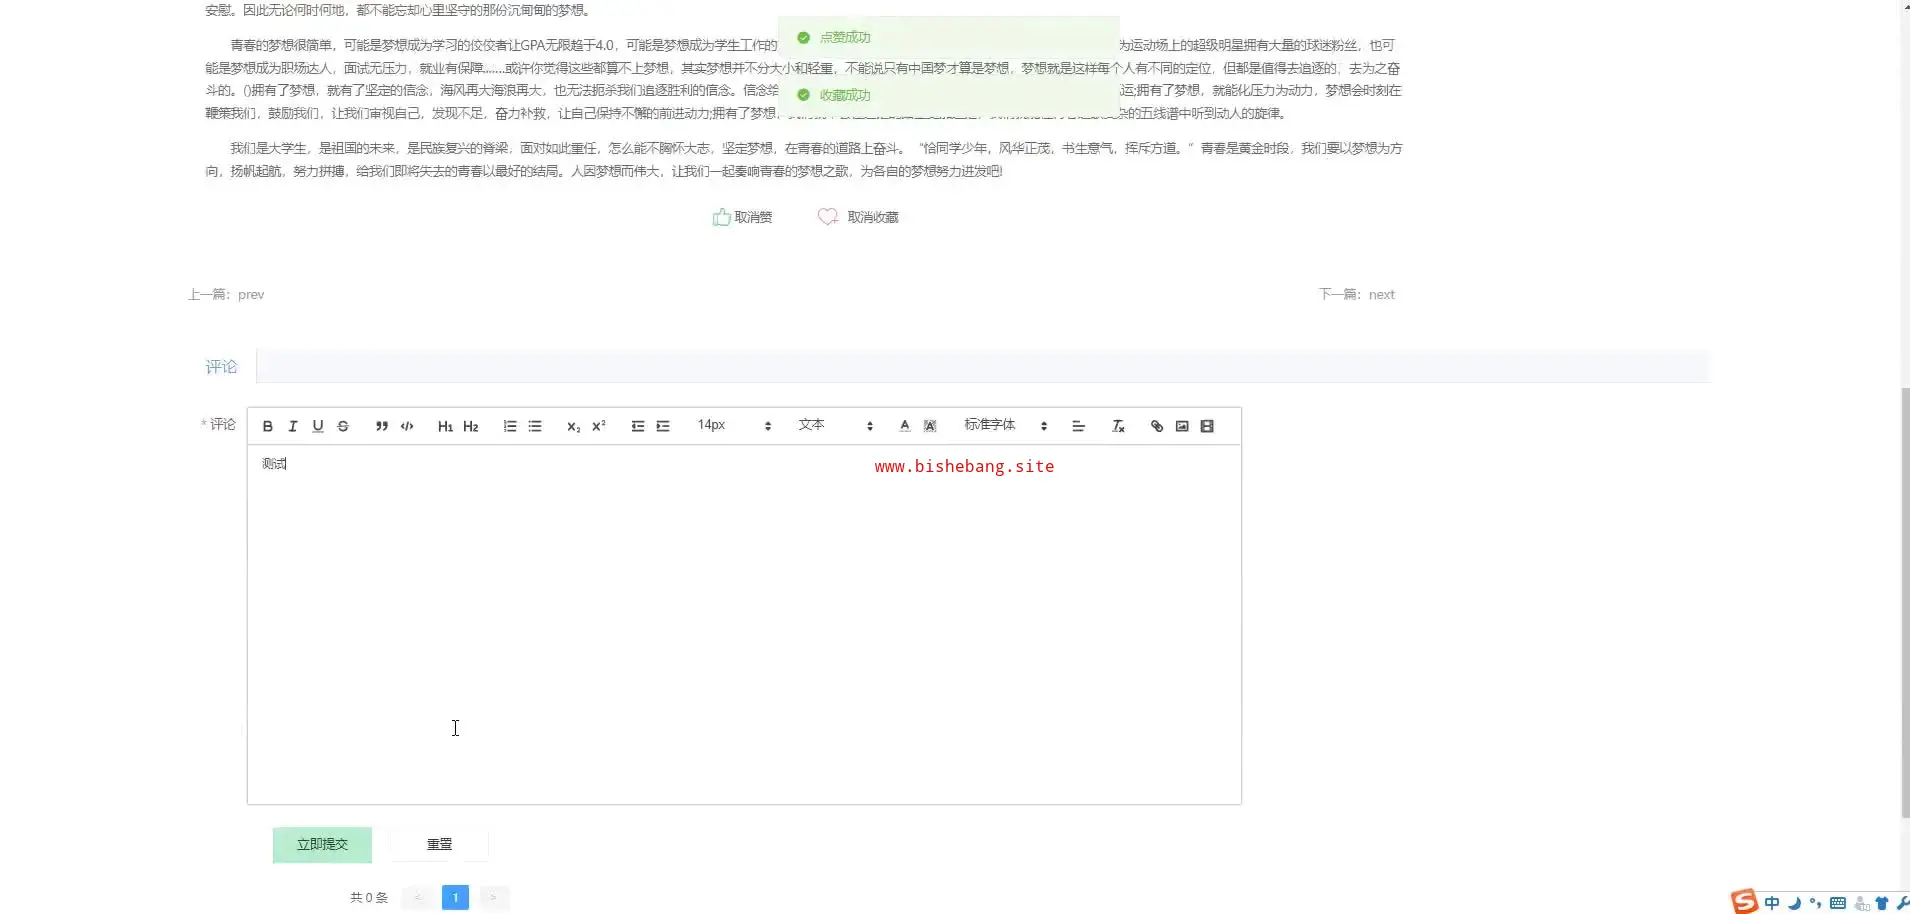Open the 文本 heading style dropdown

[x=835, y=426]
